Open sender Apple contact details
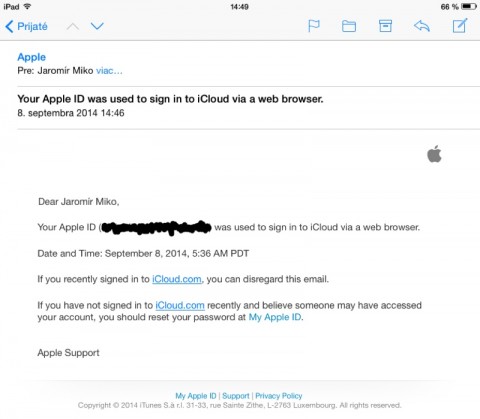480x419 pixels. (32, 57)
